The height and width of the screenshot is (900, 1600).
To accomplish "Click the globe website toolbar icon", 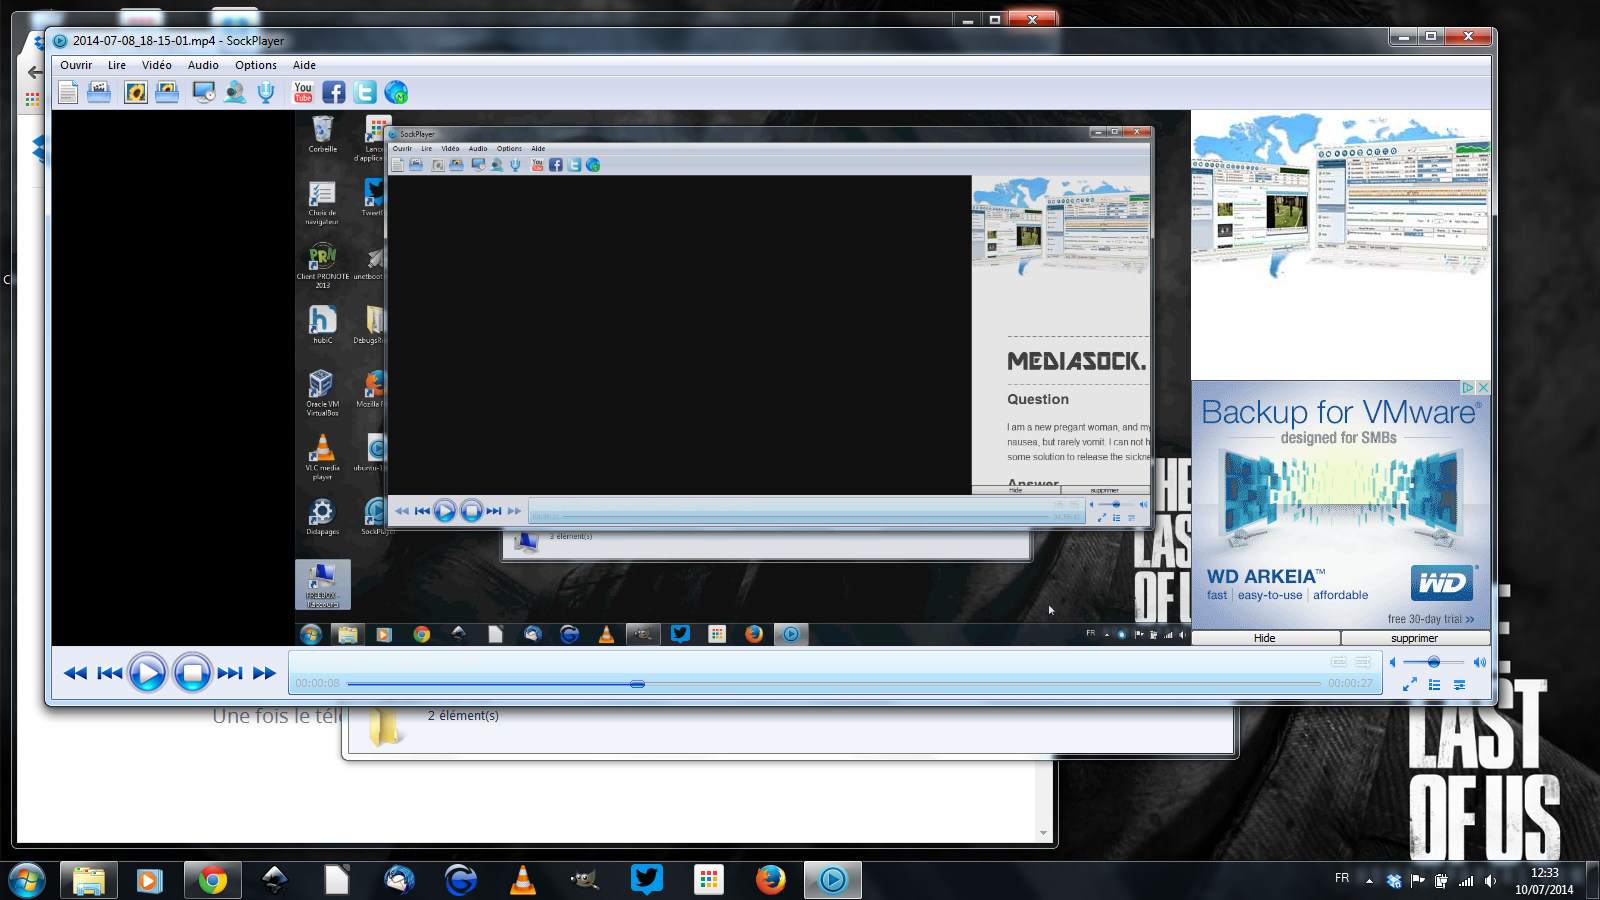I will (x=396, y=93).
